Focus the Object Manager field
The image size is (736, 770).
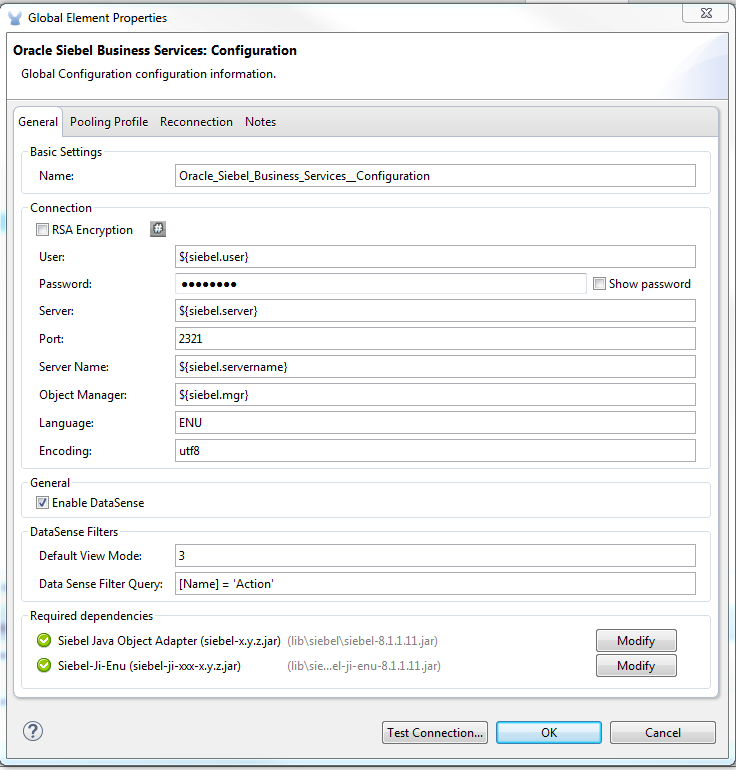[435, 394]
